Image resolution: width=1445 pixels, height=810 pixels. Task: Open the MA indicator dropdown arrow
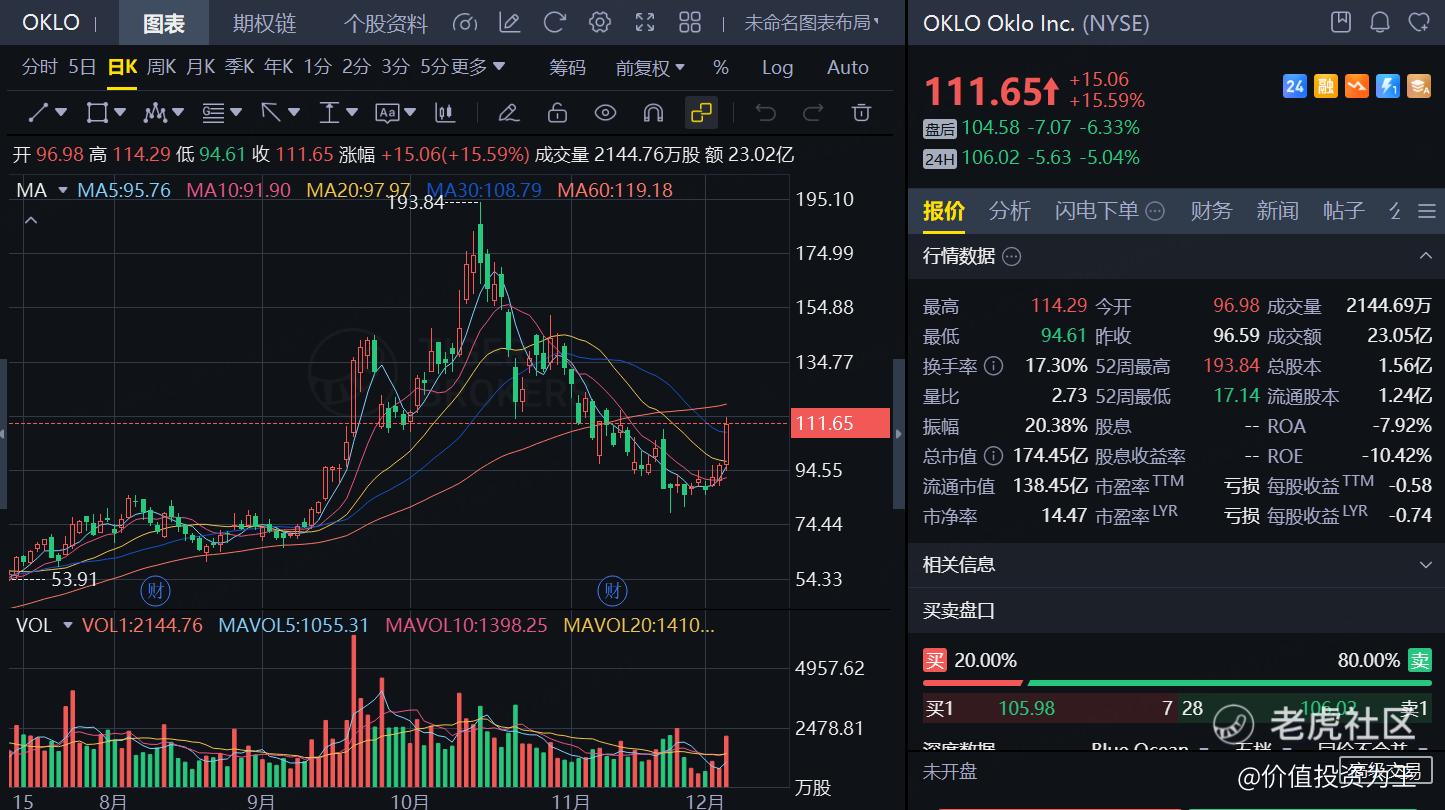point(63,190)
